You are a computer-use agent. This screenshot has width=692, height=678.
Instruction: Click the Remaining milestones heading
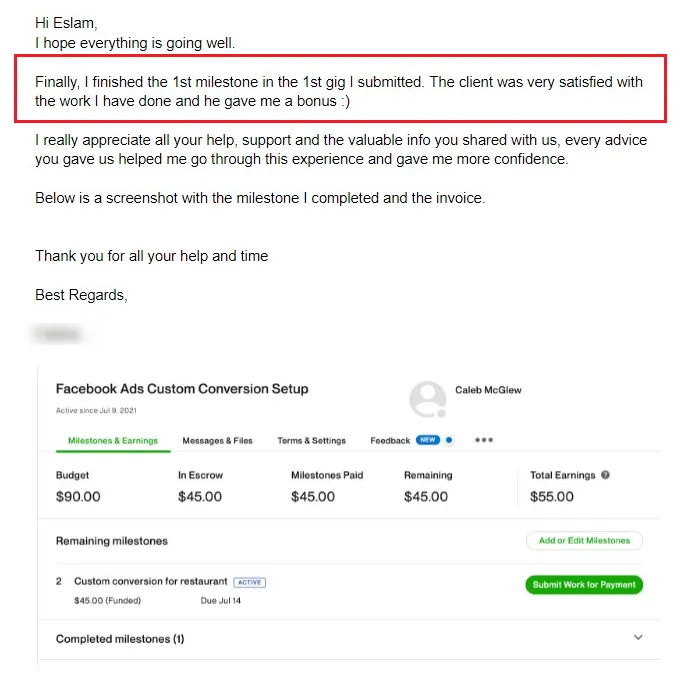click(x=112, y=541)
